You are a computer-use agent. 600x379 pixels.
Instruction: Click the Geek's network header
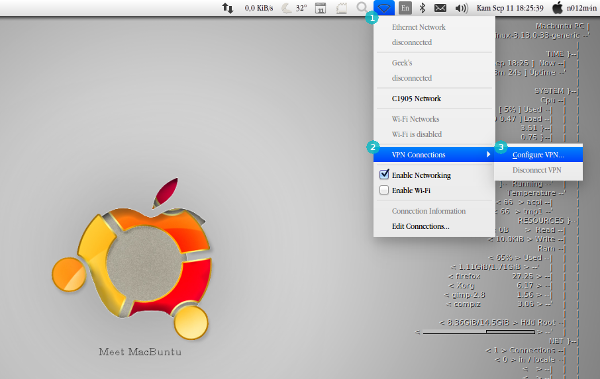tap(402, 63)
